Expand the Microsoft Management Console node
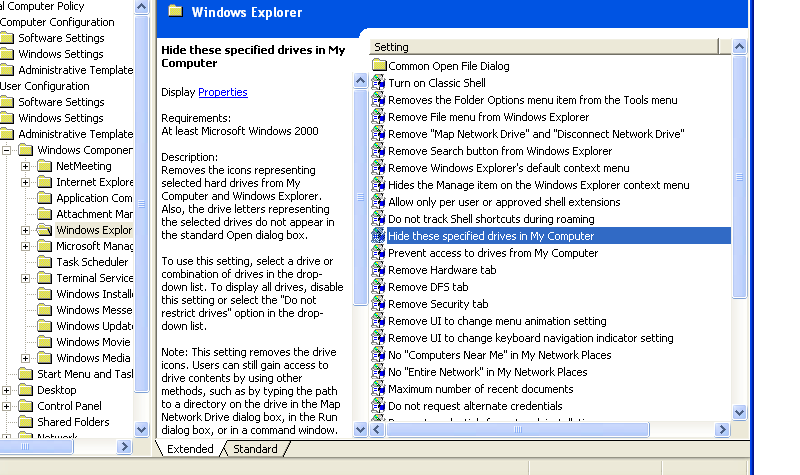 tap(25, 246)
